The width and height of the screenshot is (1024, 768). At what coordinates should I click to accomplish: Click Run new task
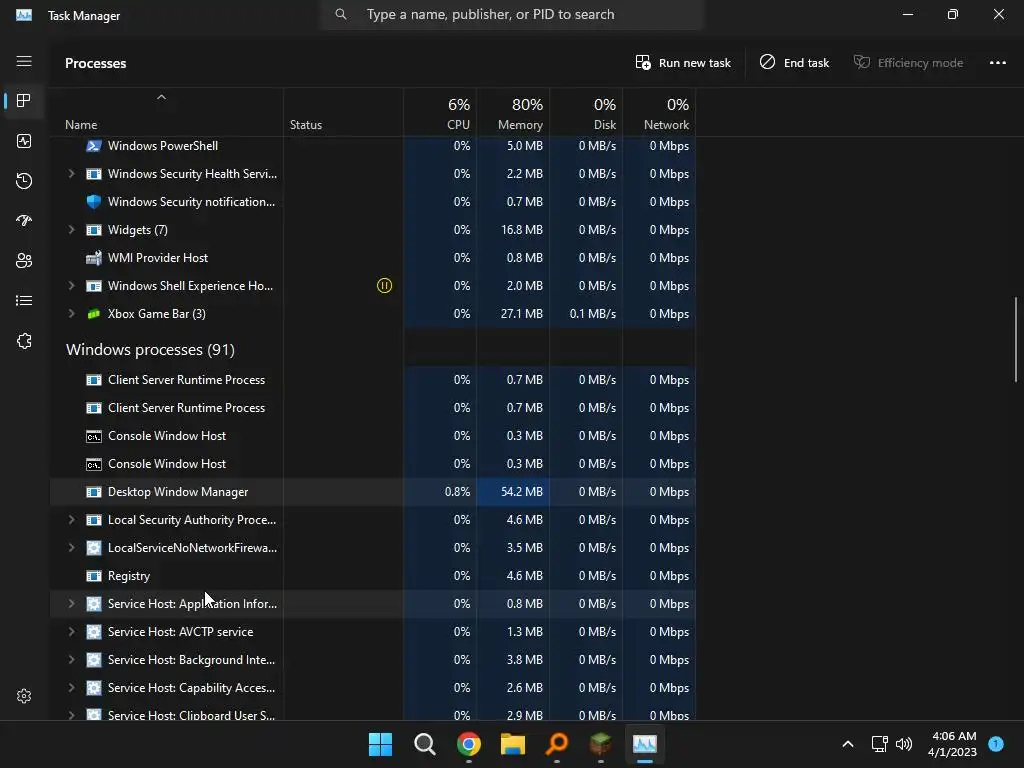click(x=683, y=63)
